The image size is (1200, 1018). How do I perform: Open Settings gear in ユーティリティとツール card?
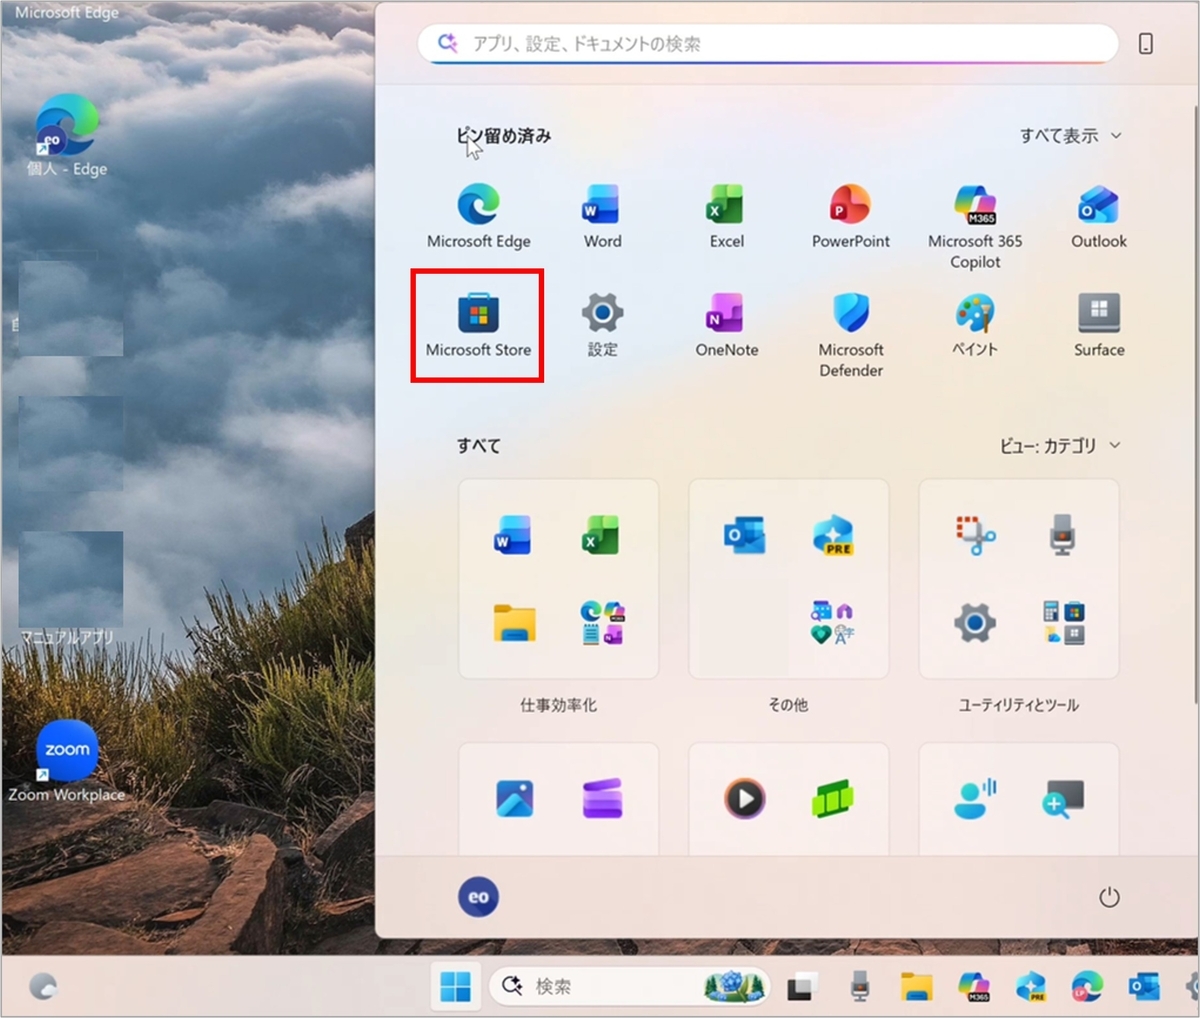click(x=975, y=623)
